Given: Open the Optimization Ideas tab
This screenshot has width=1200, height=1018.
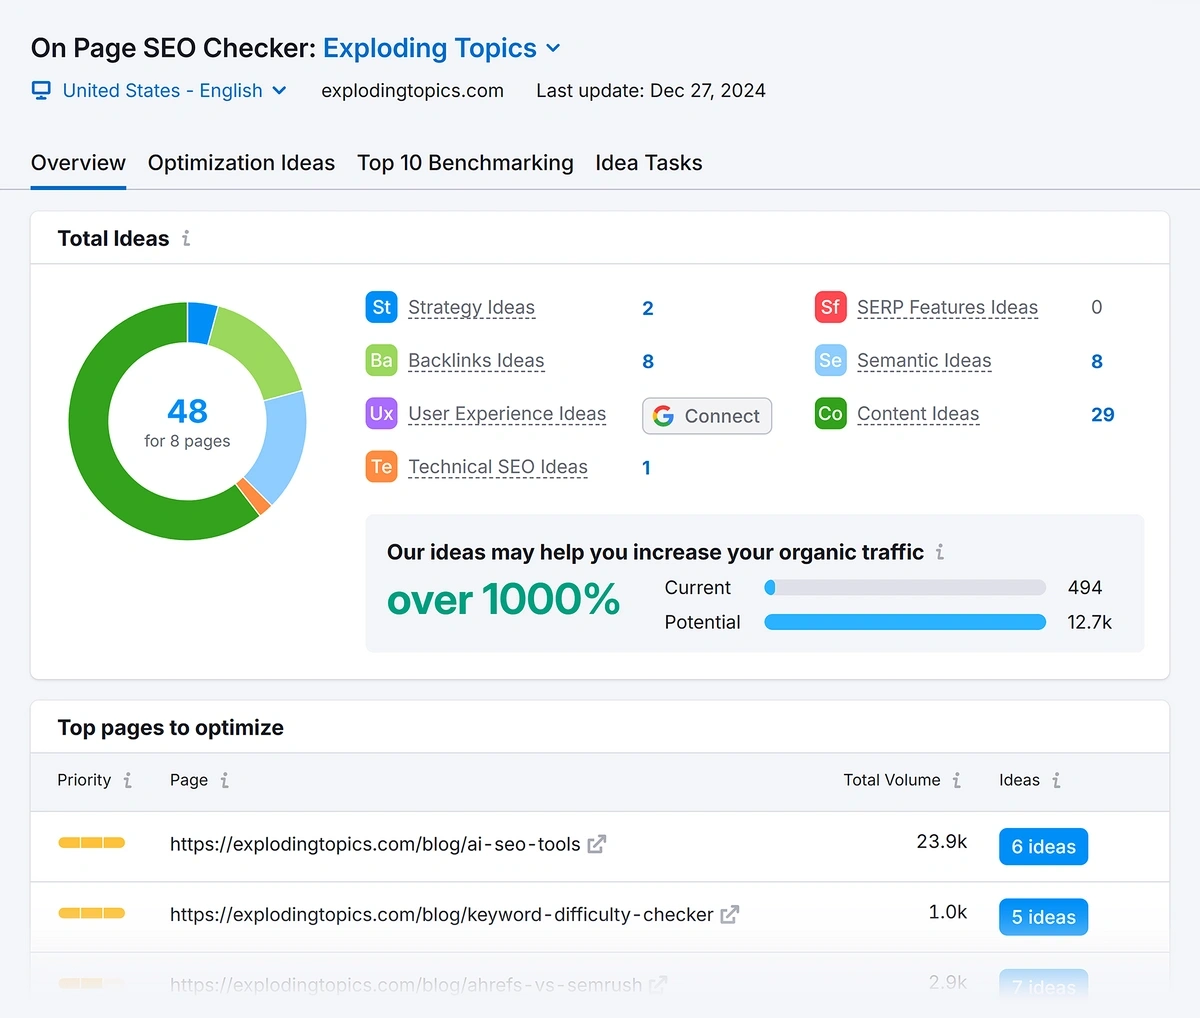Looking at the screenshot, I should (241, 163).
